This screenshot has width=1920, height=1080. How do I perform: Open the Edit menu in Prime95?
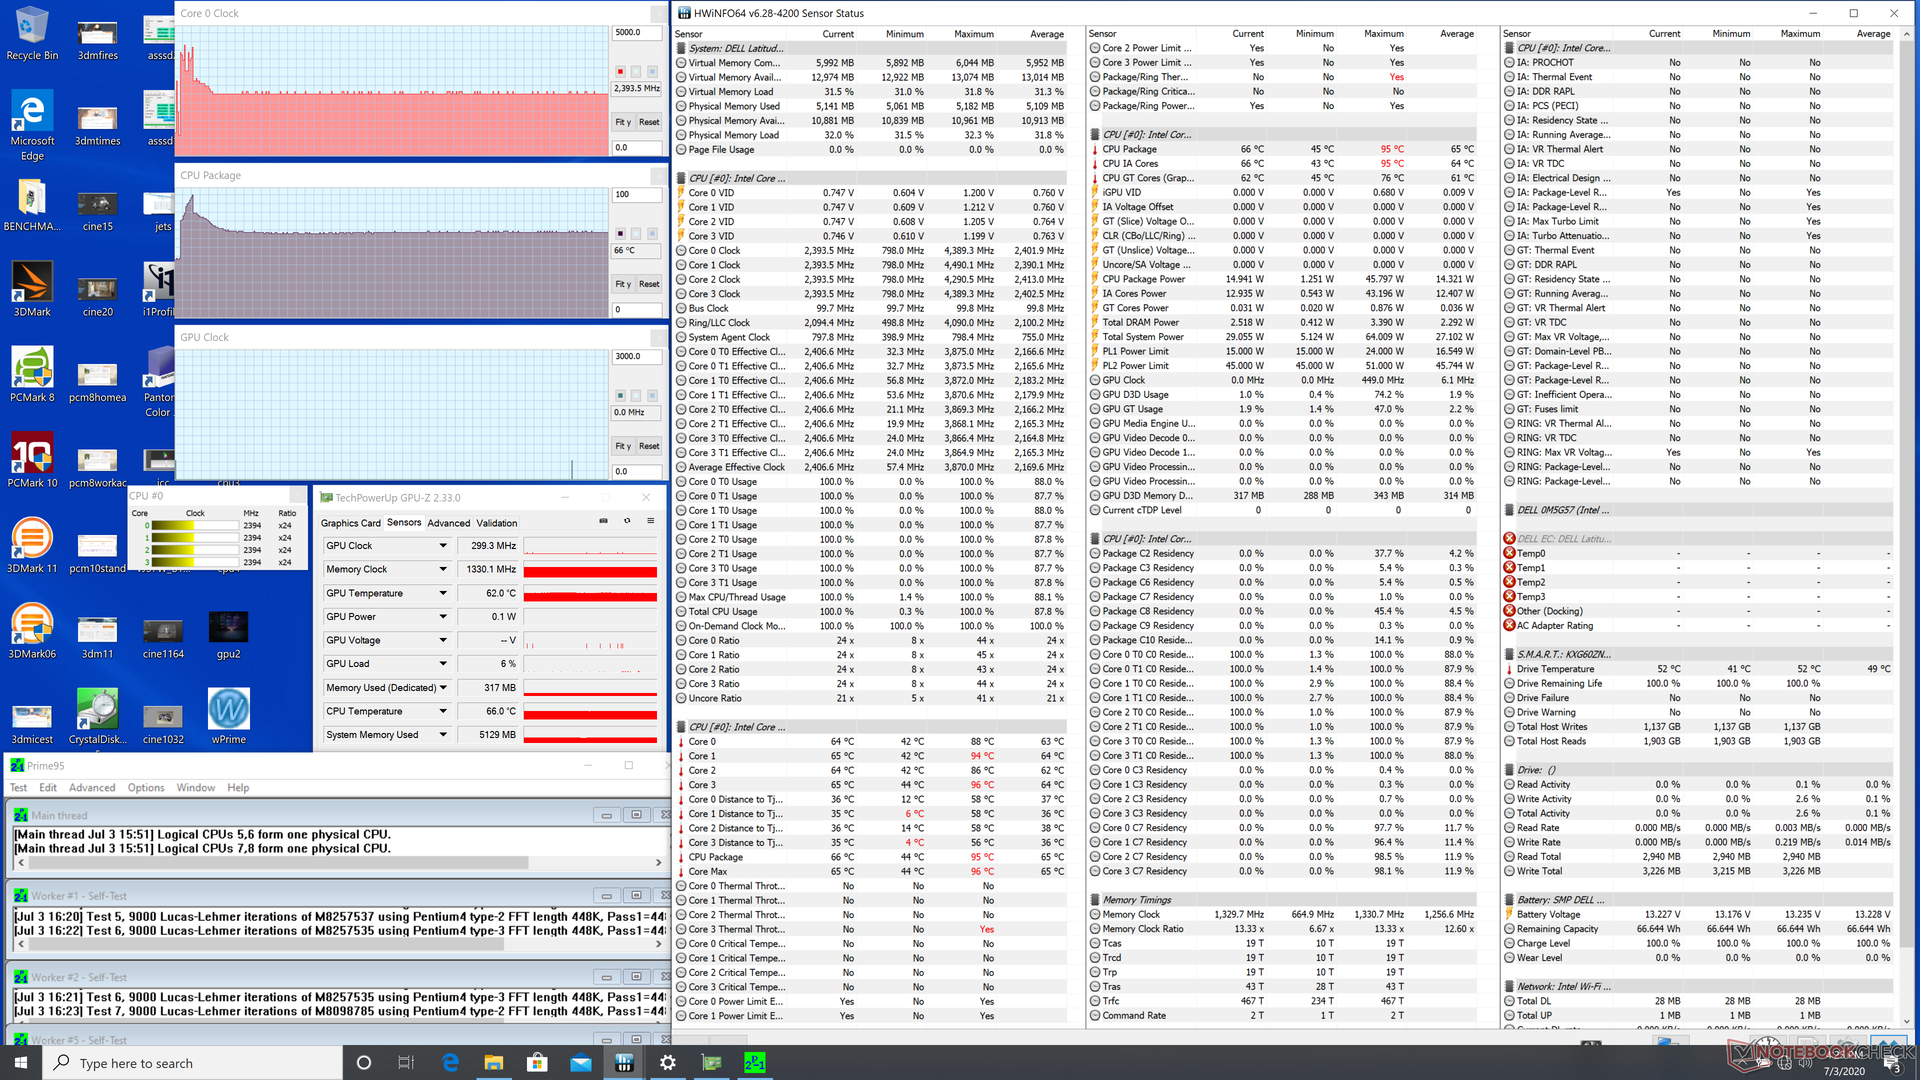[x=48, y=788]
